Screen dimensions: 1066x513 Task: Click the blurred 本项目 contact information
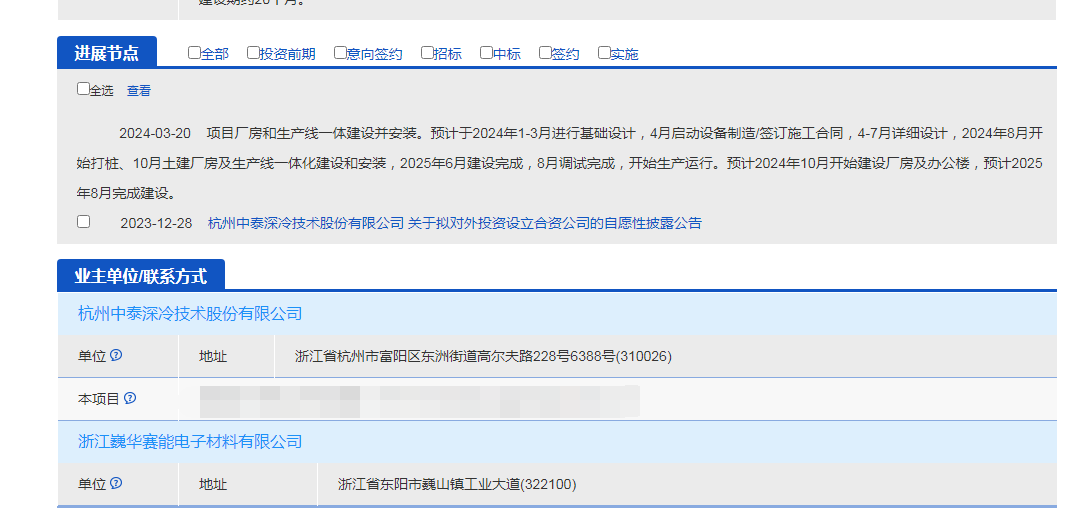(x=420, y=399)
